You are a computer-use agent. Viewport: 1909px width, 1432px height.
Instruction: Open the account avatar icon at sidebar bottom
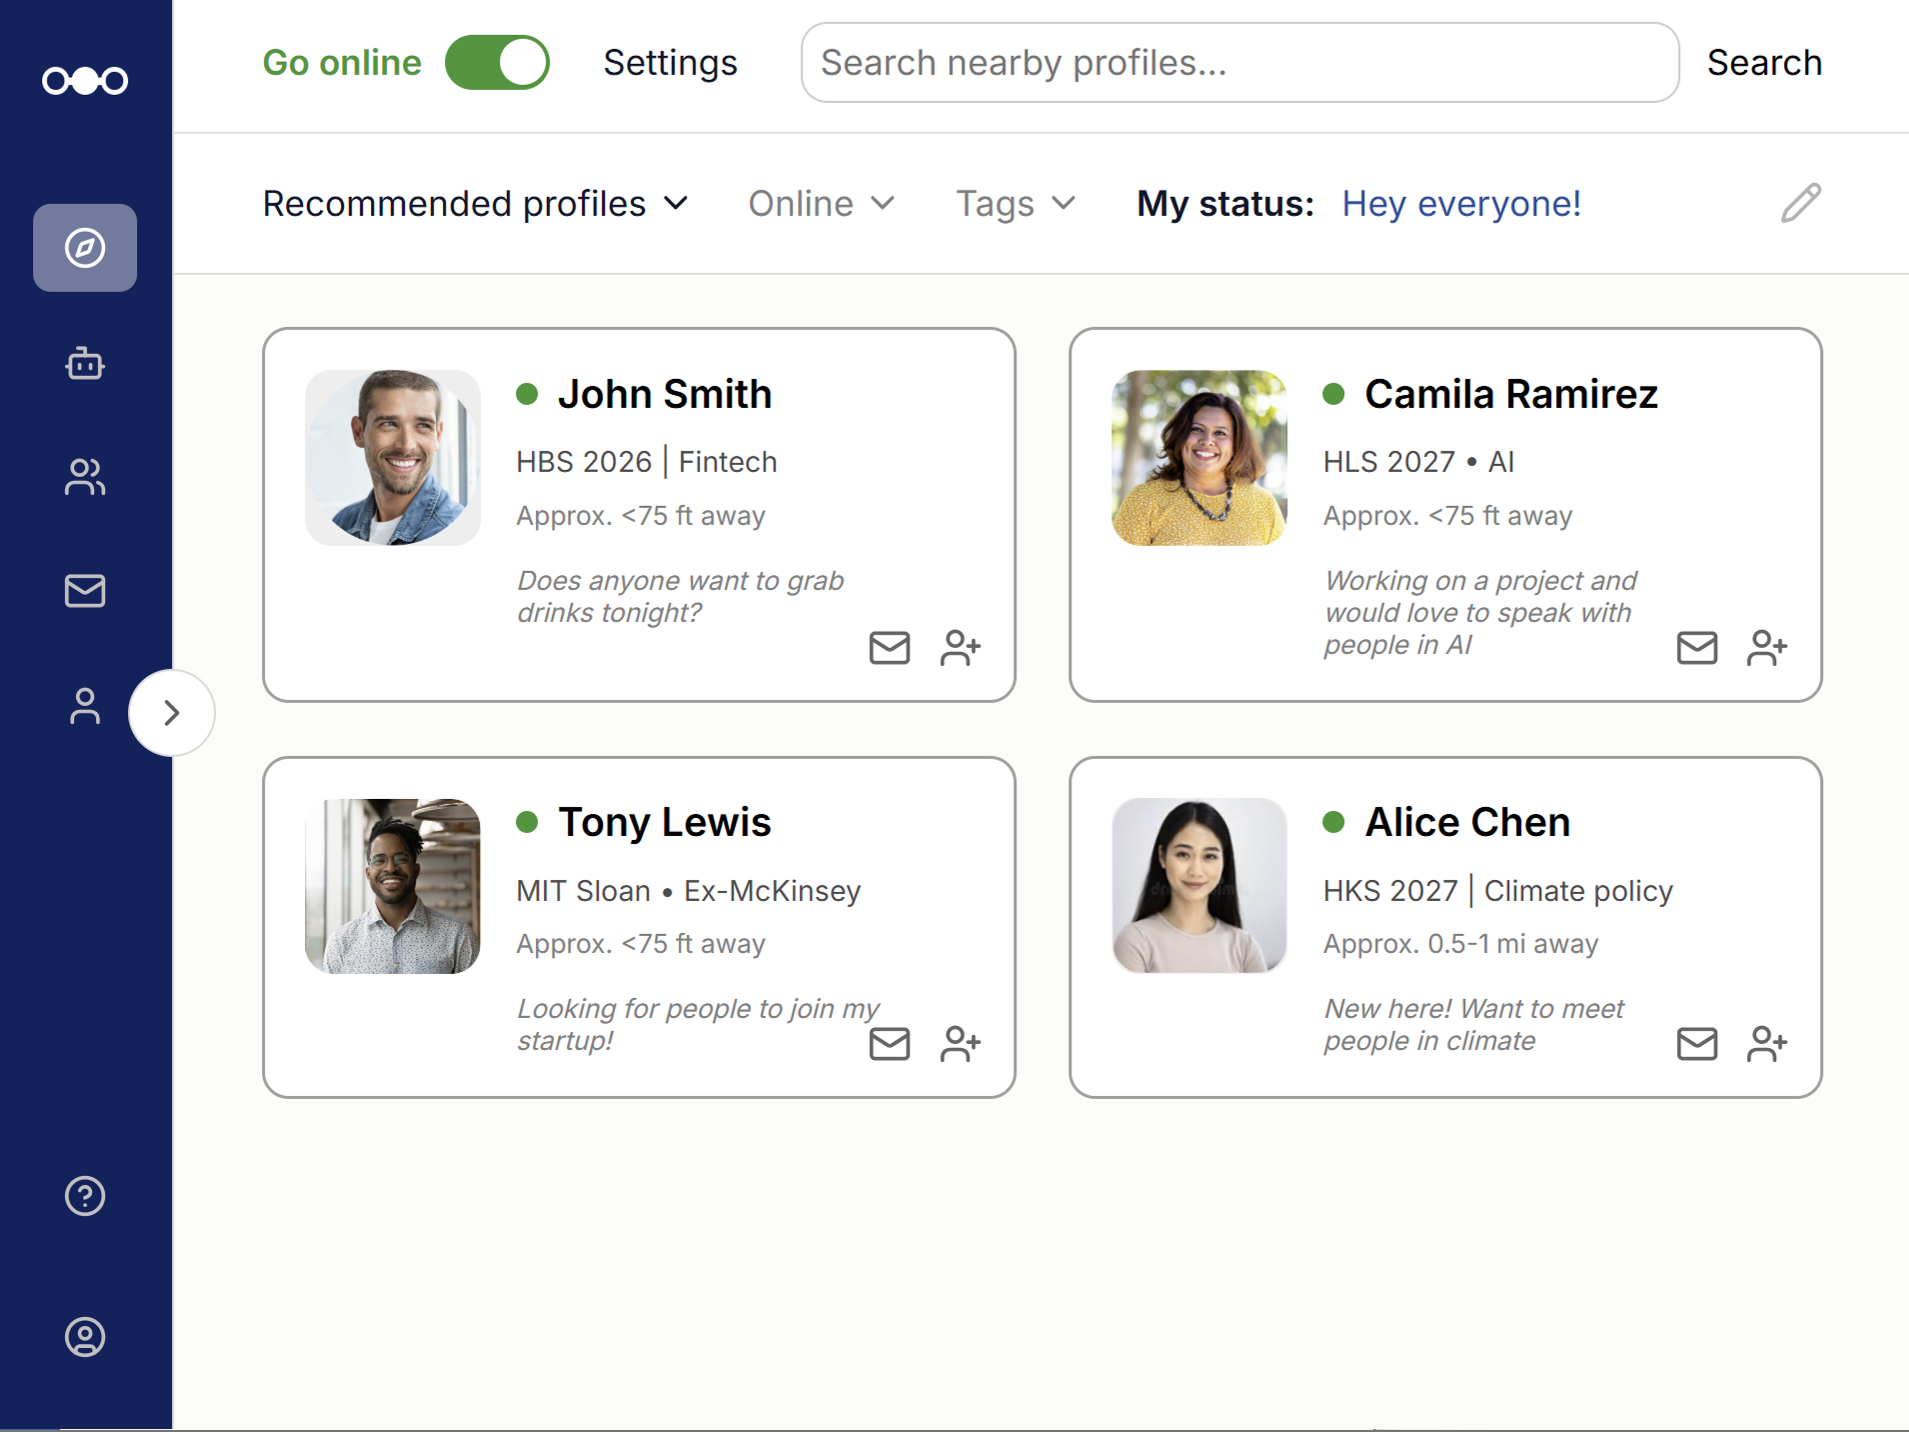coord(85,1337)
